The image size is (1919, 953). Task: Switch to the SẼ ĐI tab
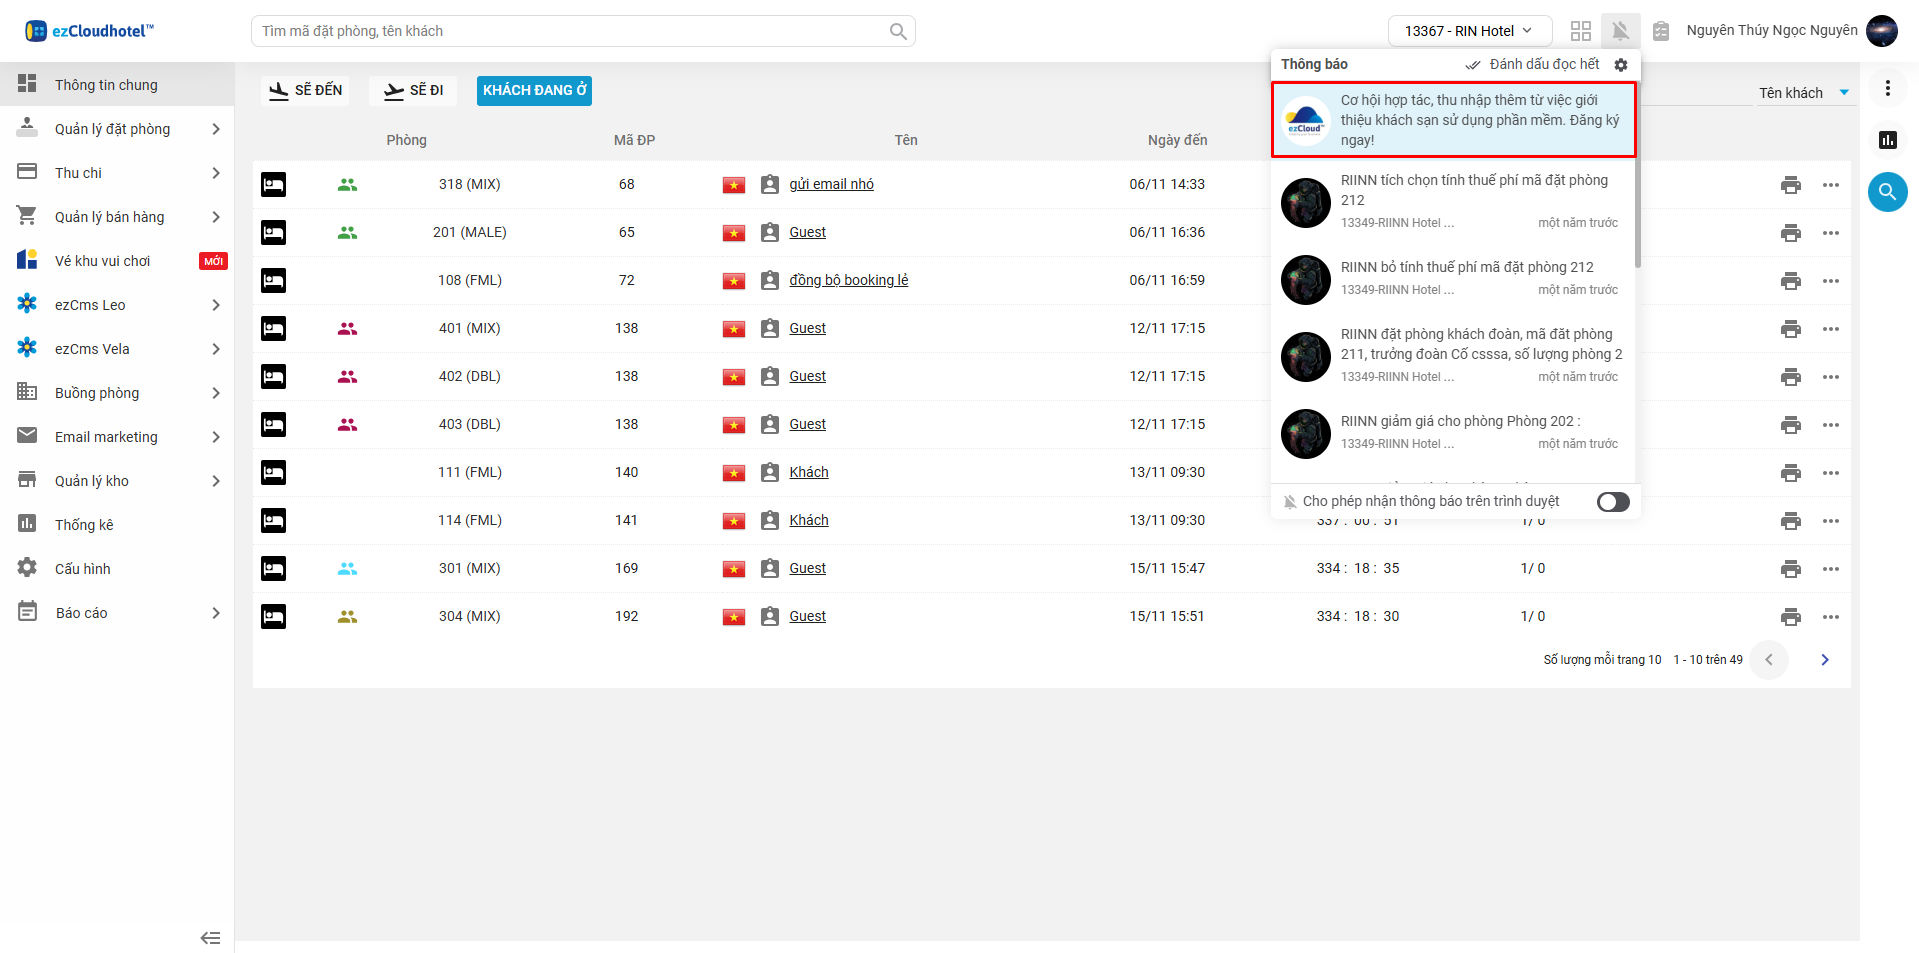[x=413, y=91]
